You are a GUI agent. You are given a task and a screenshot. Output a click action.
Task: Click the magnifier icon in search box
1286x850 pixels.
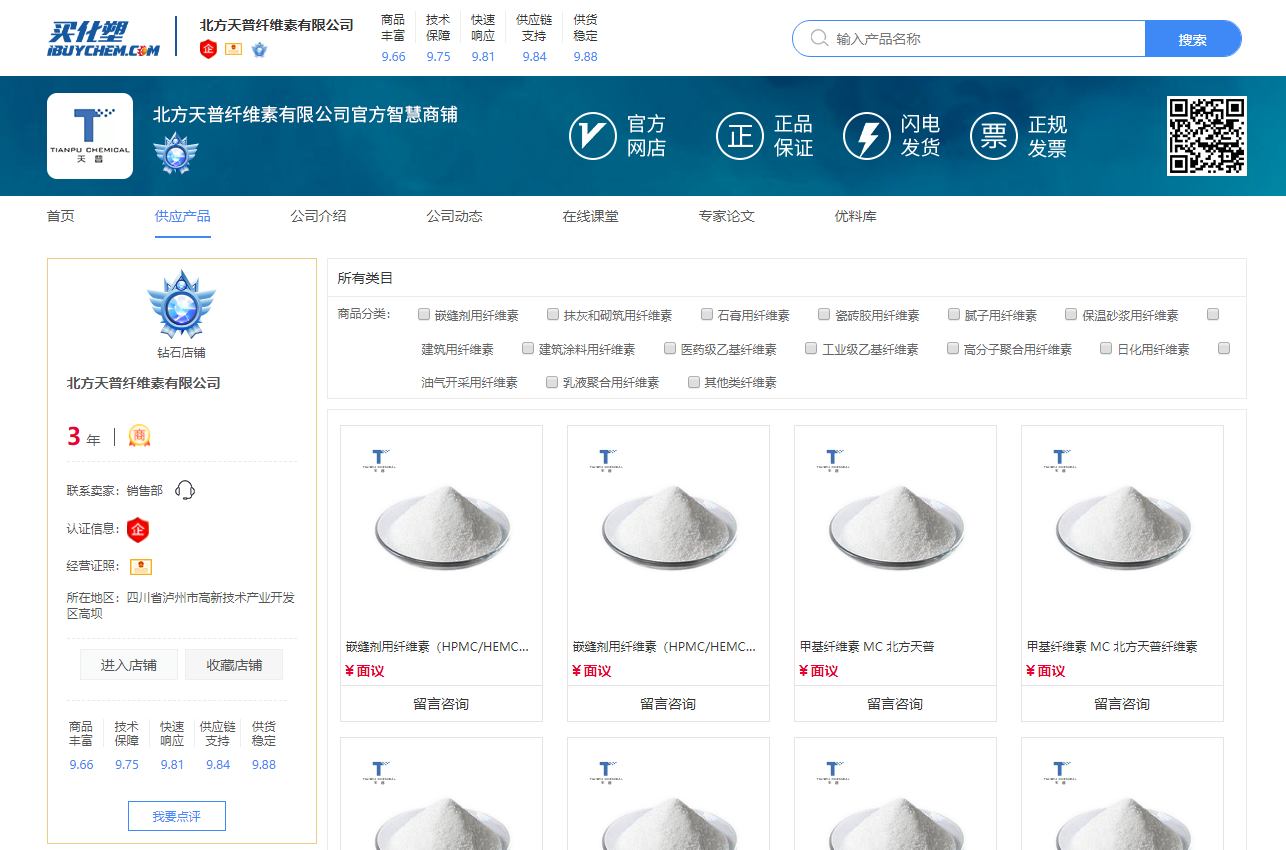tap(819, 38)
